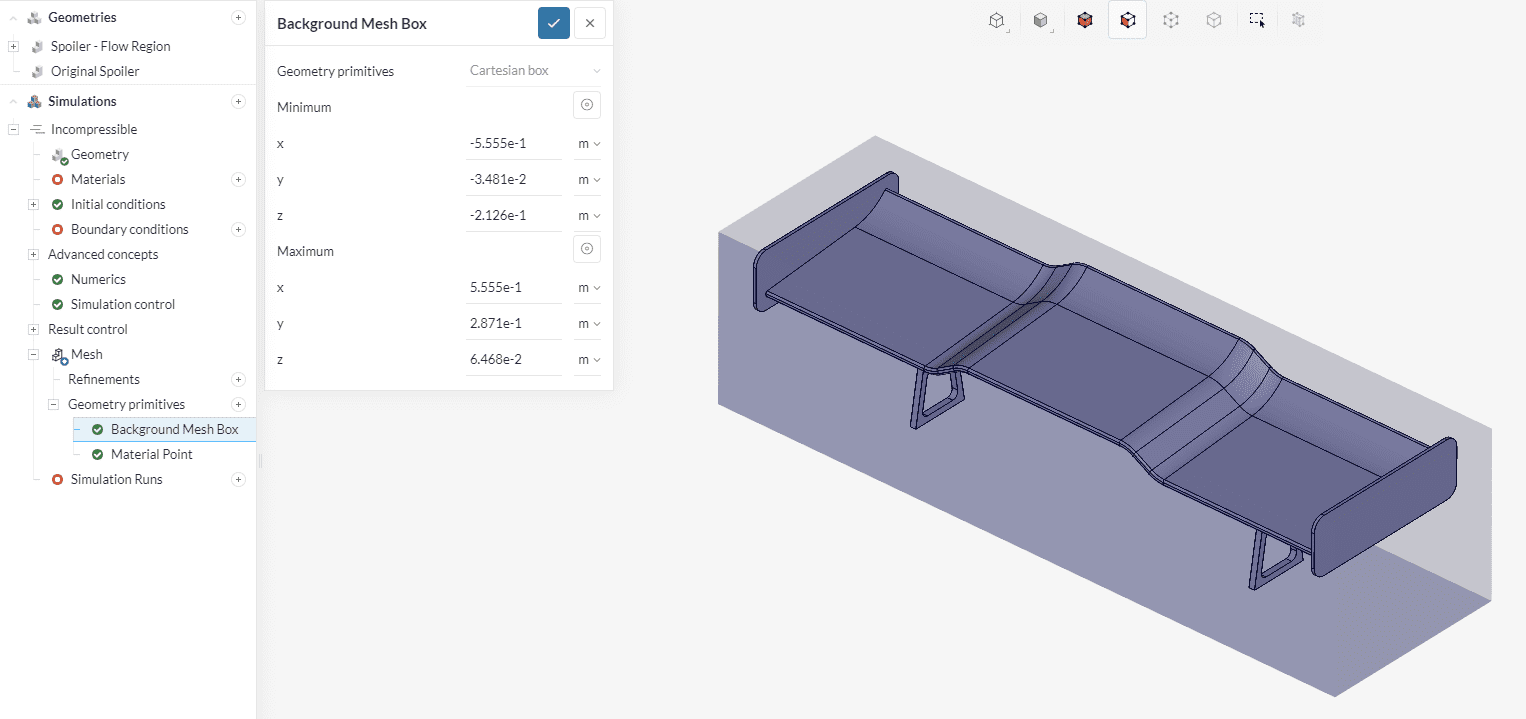This screenshot has width=1526, height=719.
Task: Collapse the Mesh tree node
Action: tap(33, 354)
